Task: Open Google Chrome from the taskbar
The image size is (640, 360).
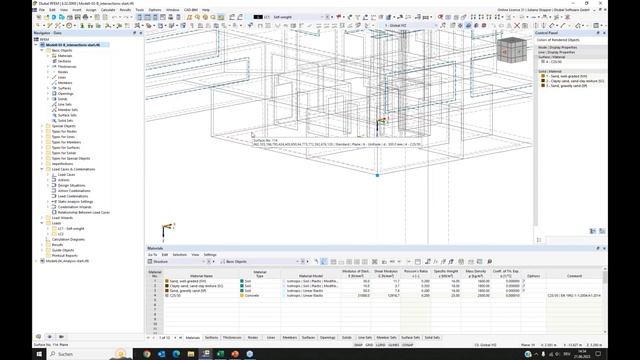Action: pyautogui.click(x=147, y=354)
